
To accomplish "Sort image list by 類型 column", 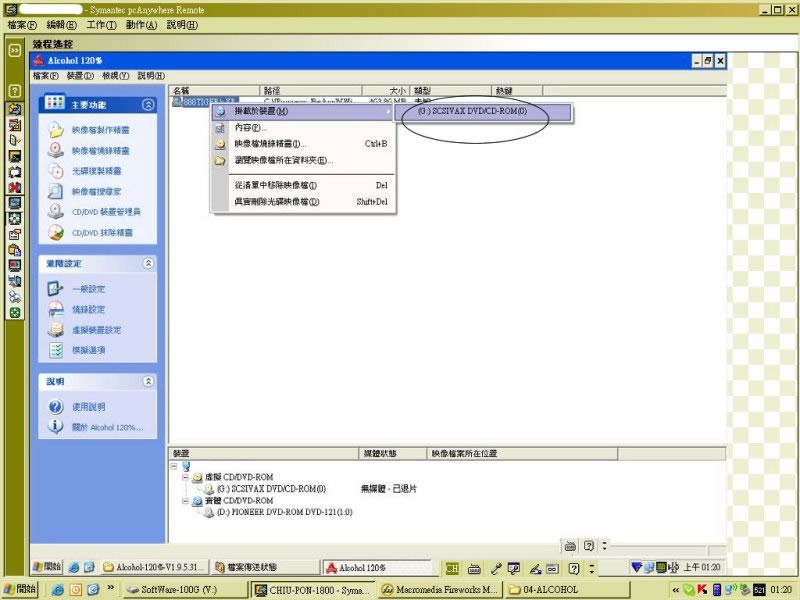I will tap(451, 91).
